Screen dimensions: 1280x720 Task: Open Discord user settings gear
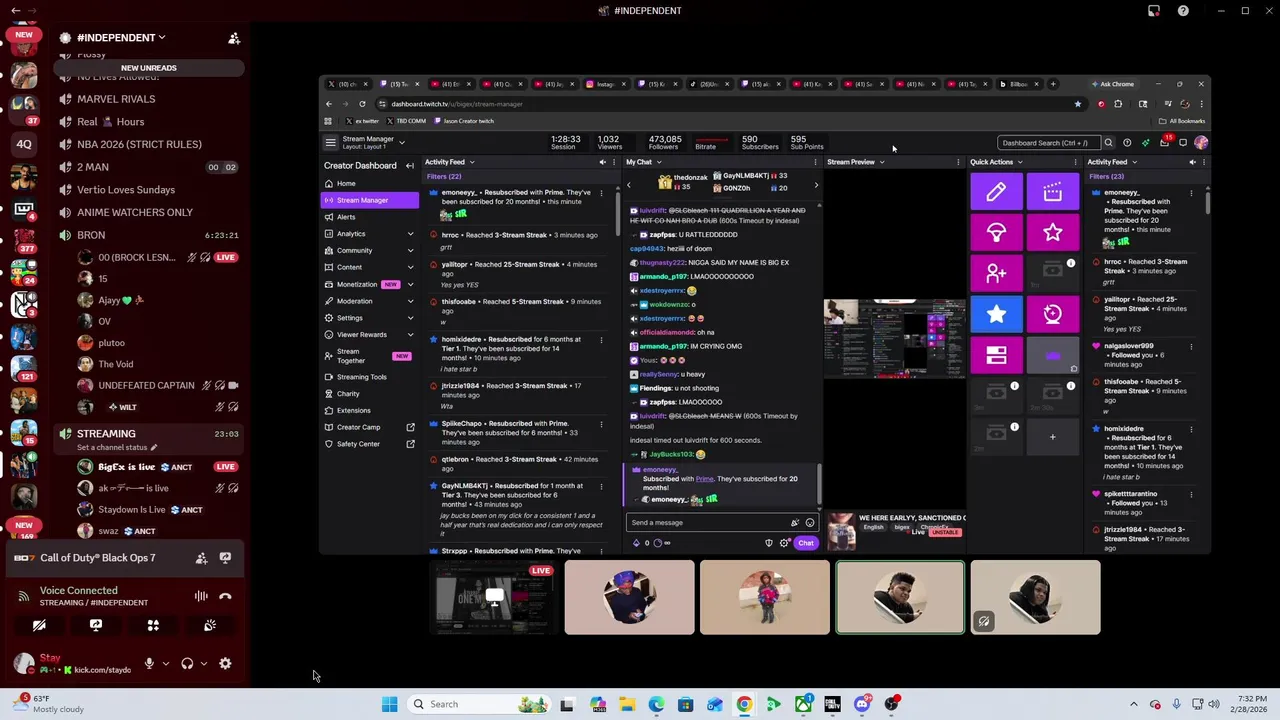[225, 663]
